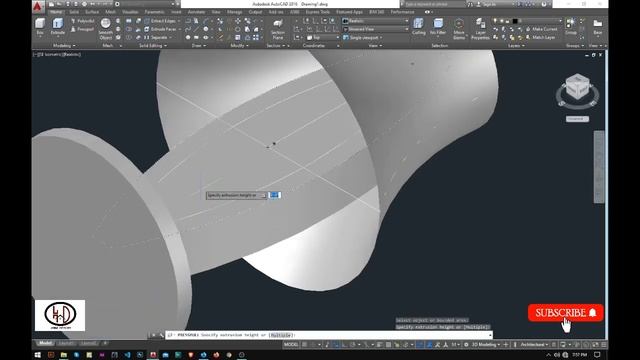Click the Extrude Faces tool
The image size is (640, 360).
(x=162, y=29)
